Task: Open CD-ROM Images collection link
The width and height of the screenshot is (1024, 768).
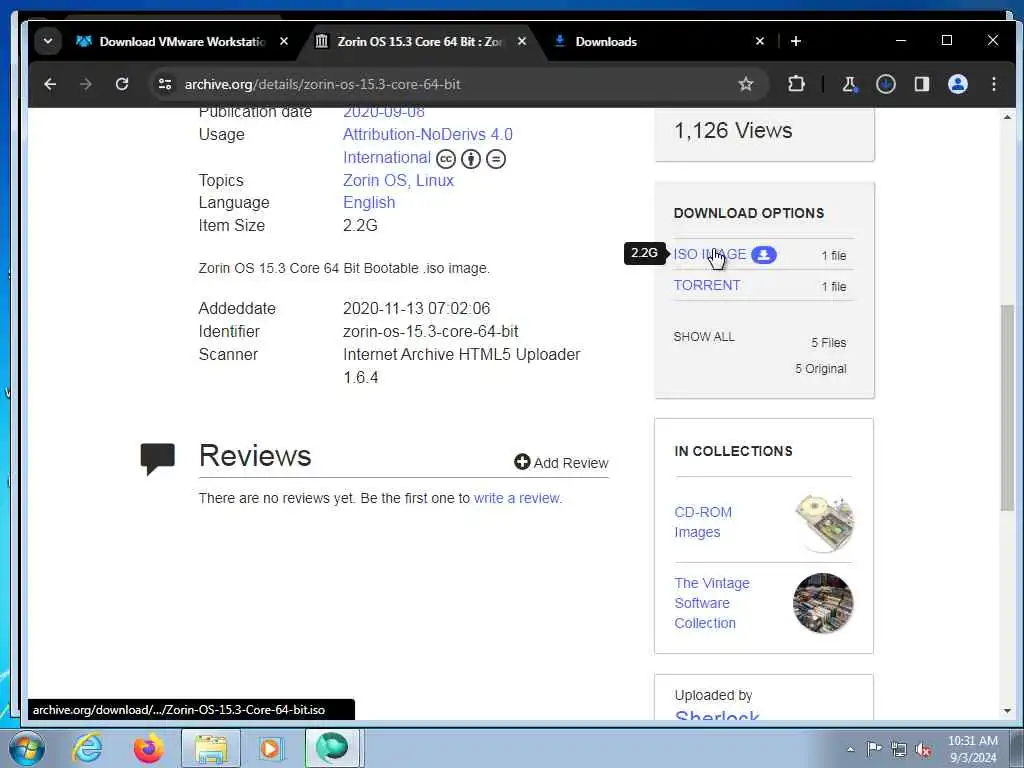Action: 703,522
